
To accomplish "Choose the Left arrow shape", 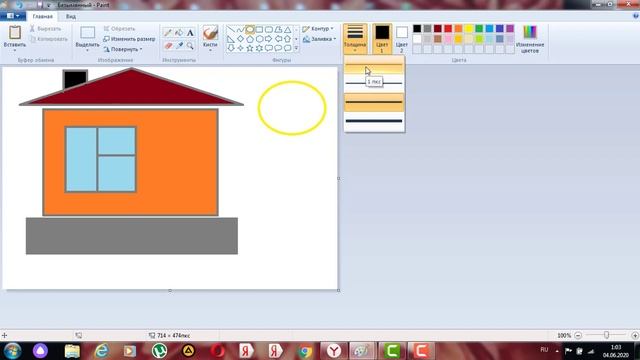I will pyautogui.click(x=278, y=39).
